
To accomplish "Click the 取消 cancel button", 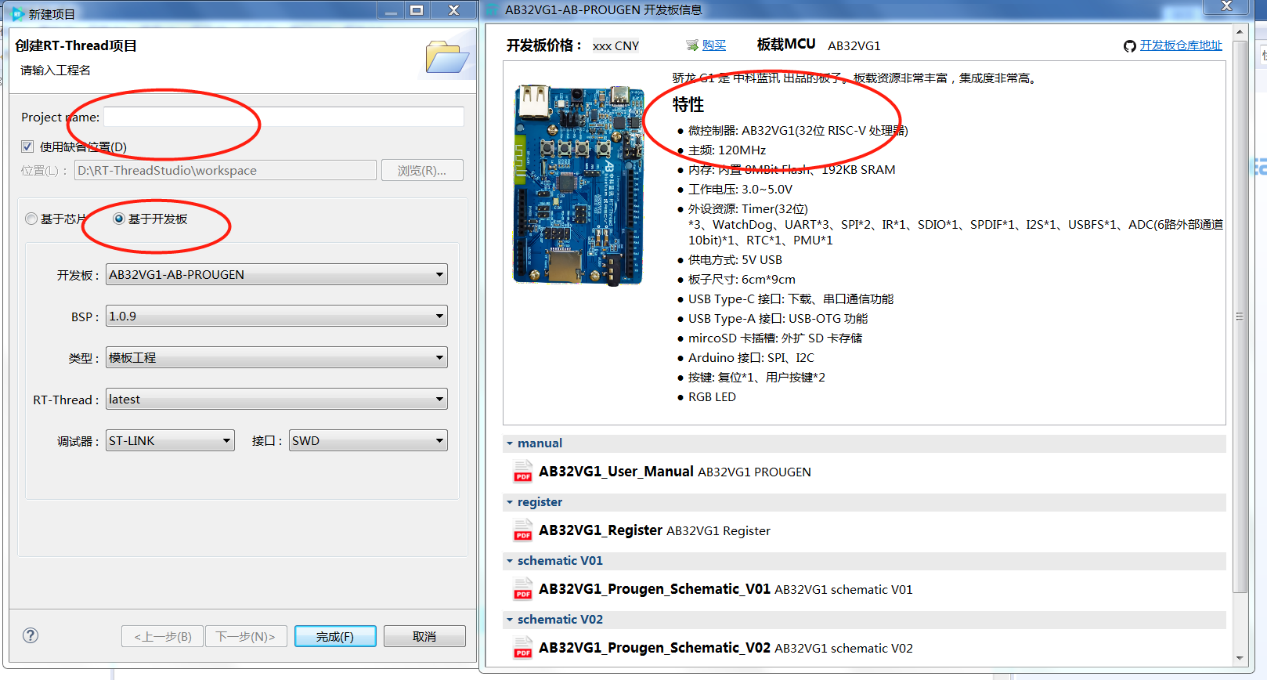I will point(425,636).
